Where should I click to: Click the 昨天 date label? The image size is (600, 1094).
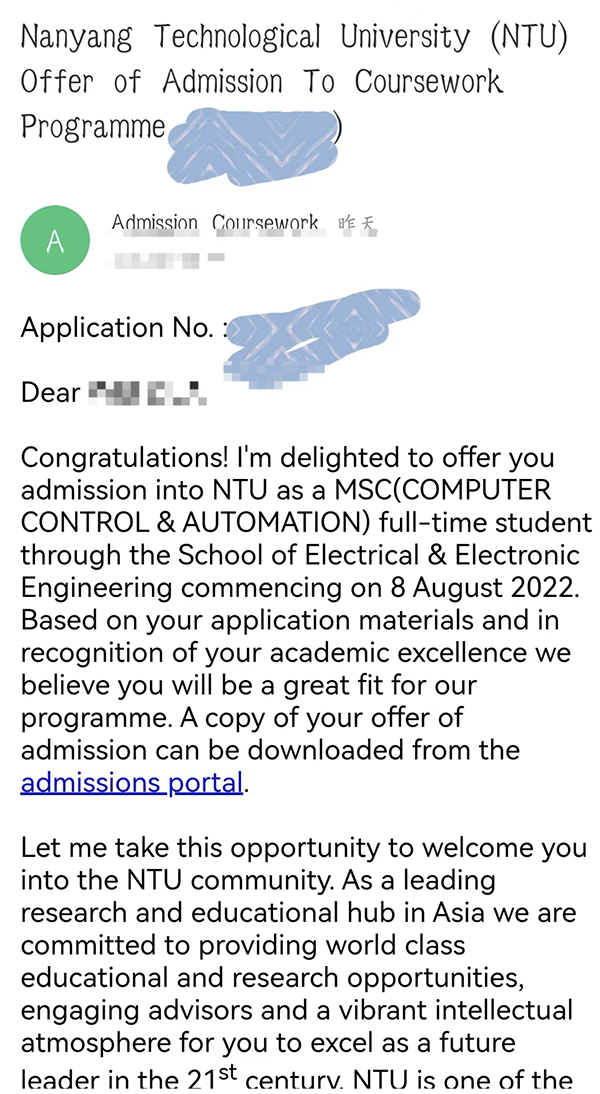click(x=359, y=224)
